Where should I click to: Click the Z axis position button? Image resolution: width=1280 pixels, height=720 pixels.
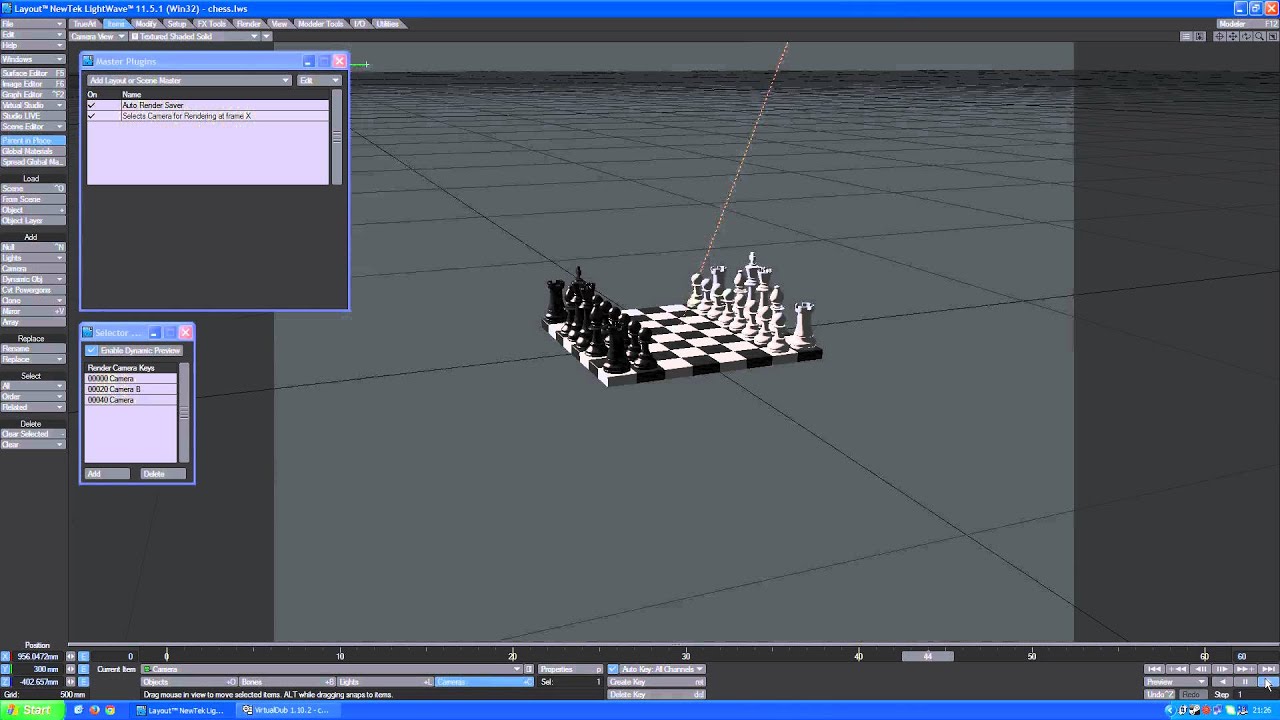click(x=5, y=682)
